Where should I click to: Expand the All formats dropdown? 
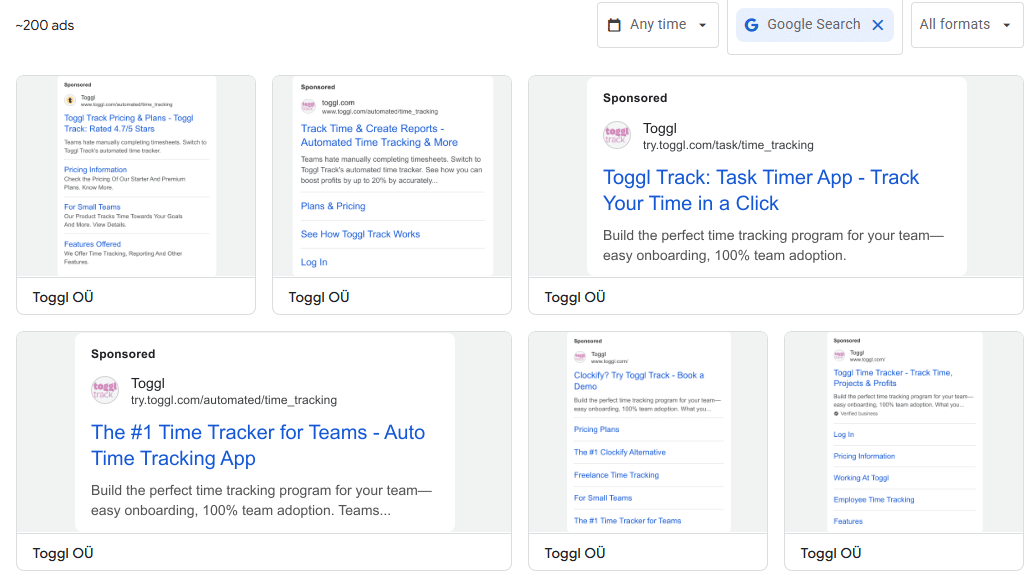[966, 25]
